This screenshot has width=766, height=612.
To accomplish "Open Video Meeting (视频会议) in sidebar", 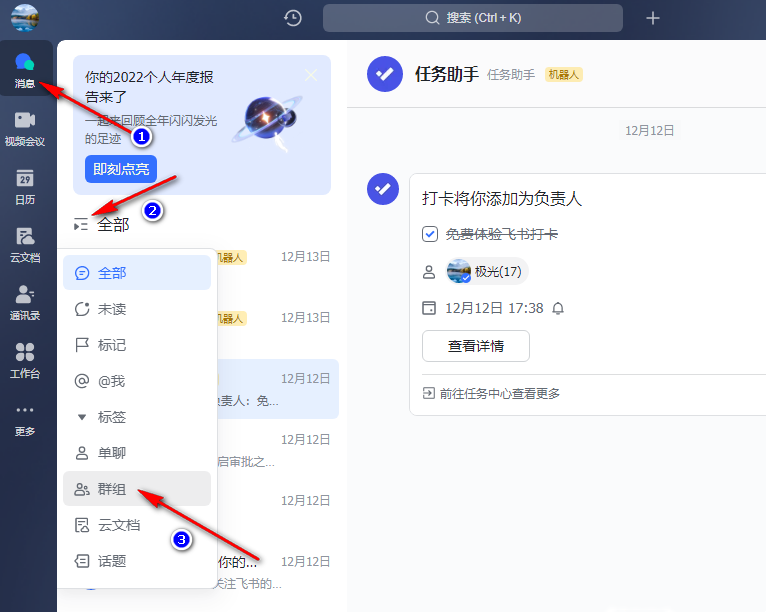I will (25, 127).
